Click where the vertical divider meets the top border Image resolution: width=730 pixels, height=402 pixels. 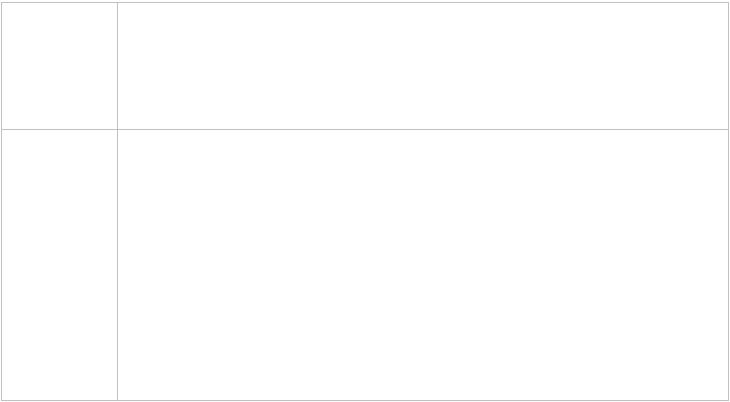117,2
